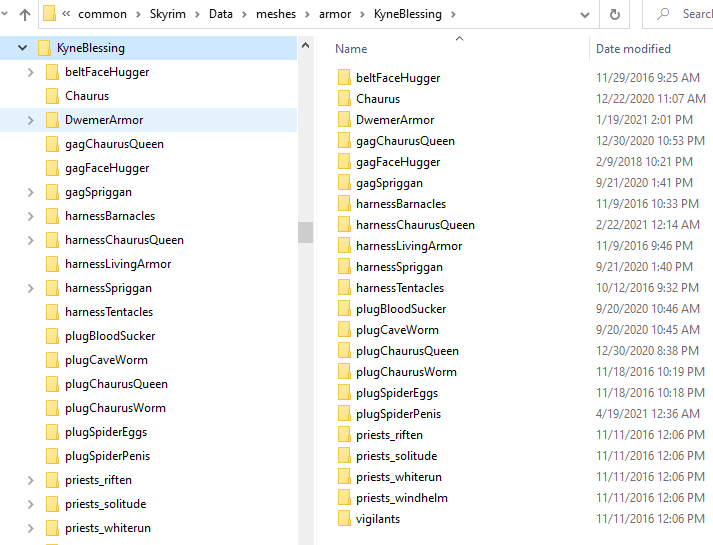The height and width of the screenshot is (545, 713).
Task: Click KyneBlessing folder icon in tree
Action: tap(44, 48)
